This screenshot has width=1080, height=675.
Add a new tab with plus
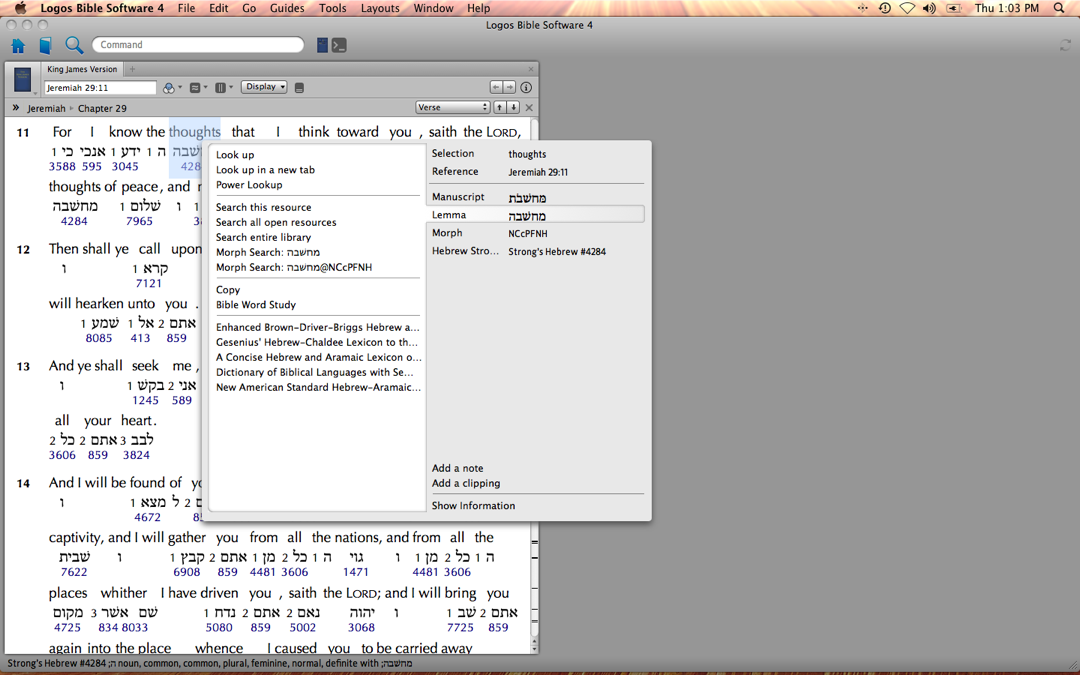coord(132,69)
